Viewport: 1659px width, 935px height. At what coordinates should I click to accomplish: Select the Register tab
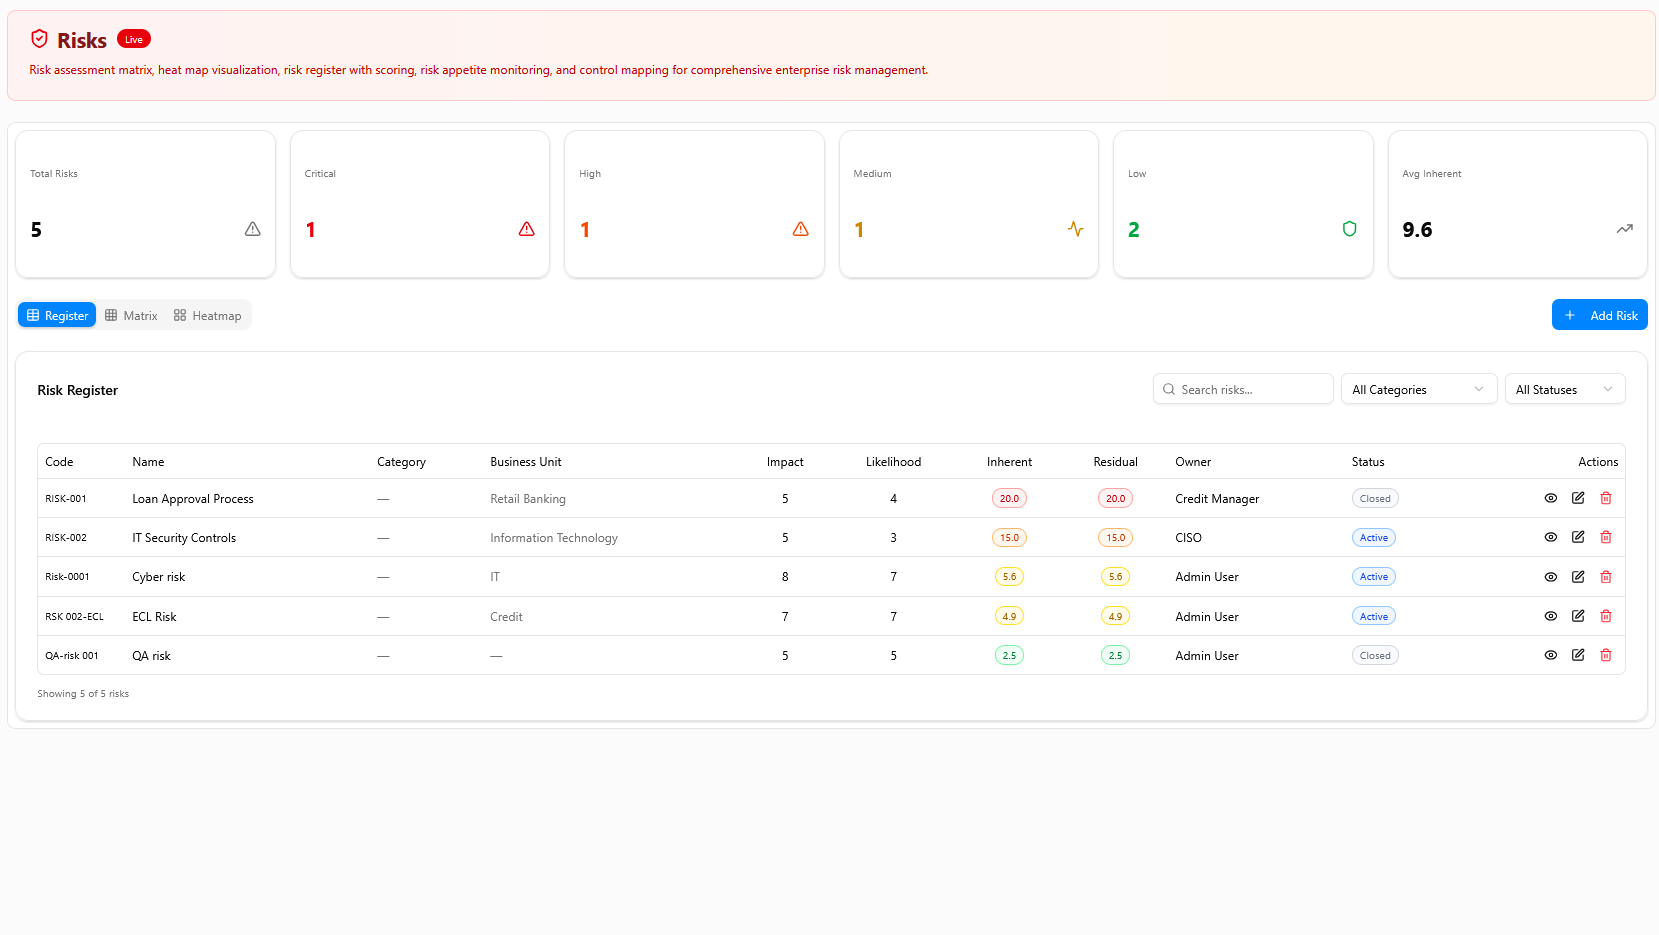[57, 315]
